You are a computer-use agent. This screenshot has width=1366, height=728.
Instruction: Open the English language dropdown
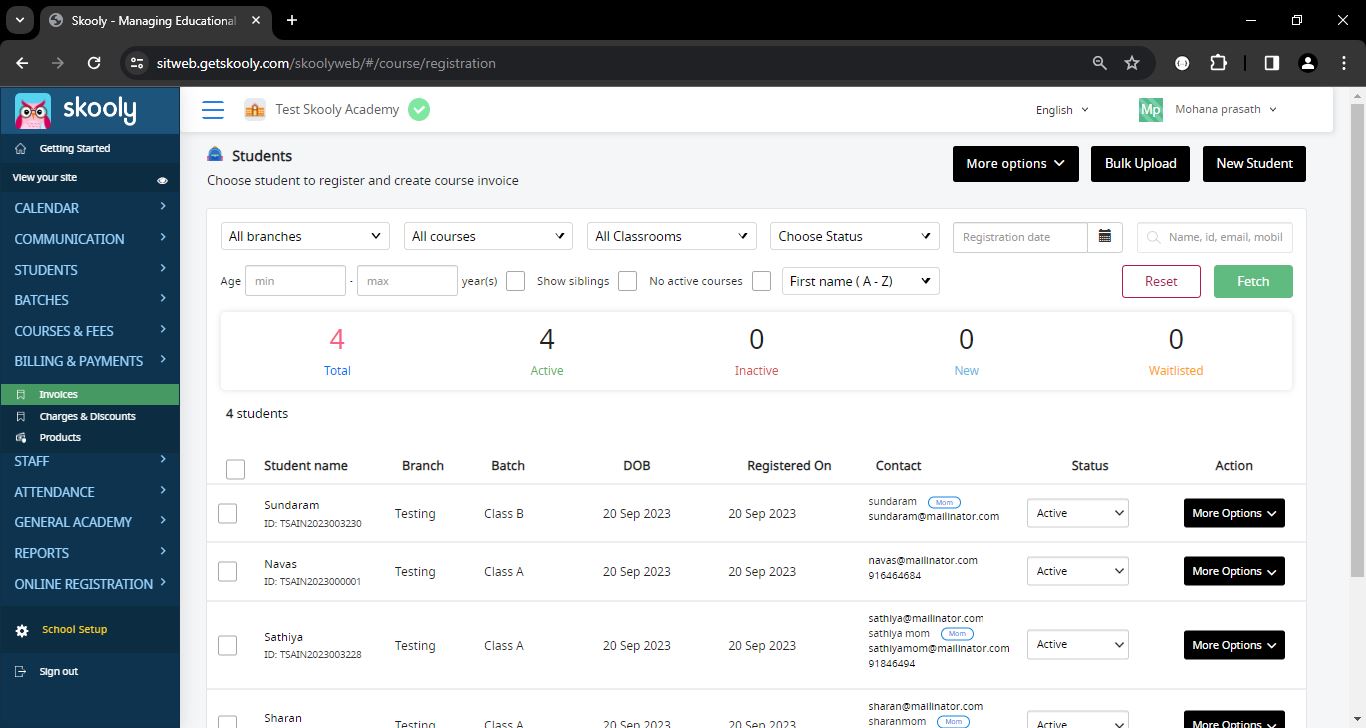[x=1062, y=110]
